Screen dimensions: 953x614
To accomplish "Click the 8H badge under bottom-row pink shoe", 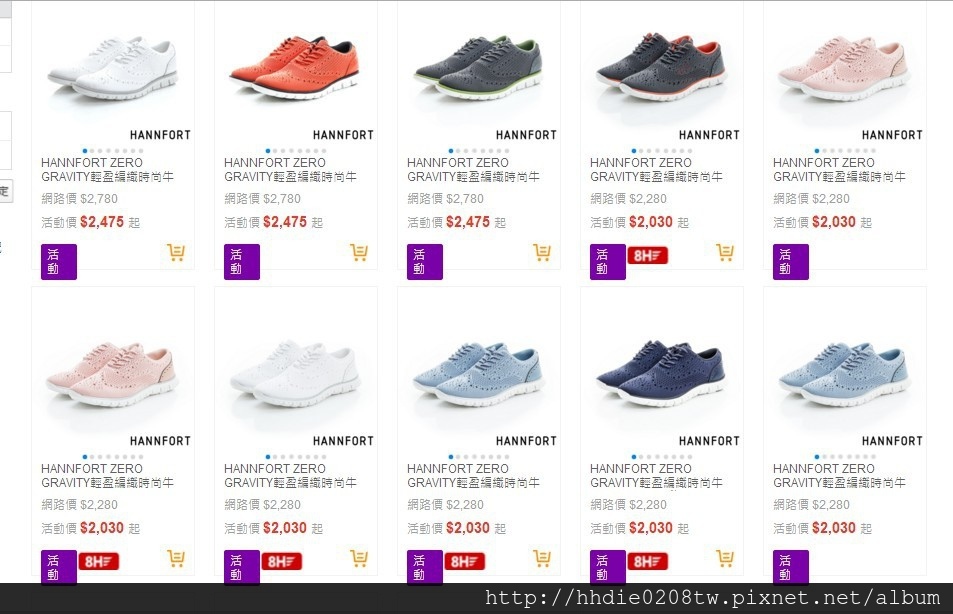I will click(98, 562).
